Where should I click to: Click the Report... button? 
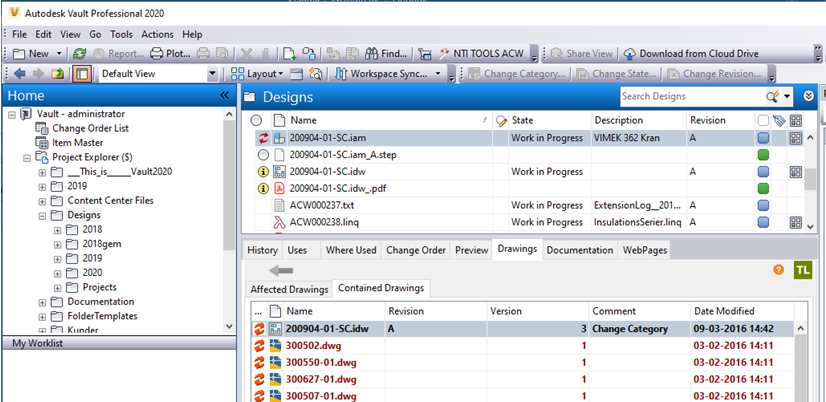pyautogui.click(x=119, y=53)
